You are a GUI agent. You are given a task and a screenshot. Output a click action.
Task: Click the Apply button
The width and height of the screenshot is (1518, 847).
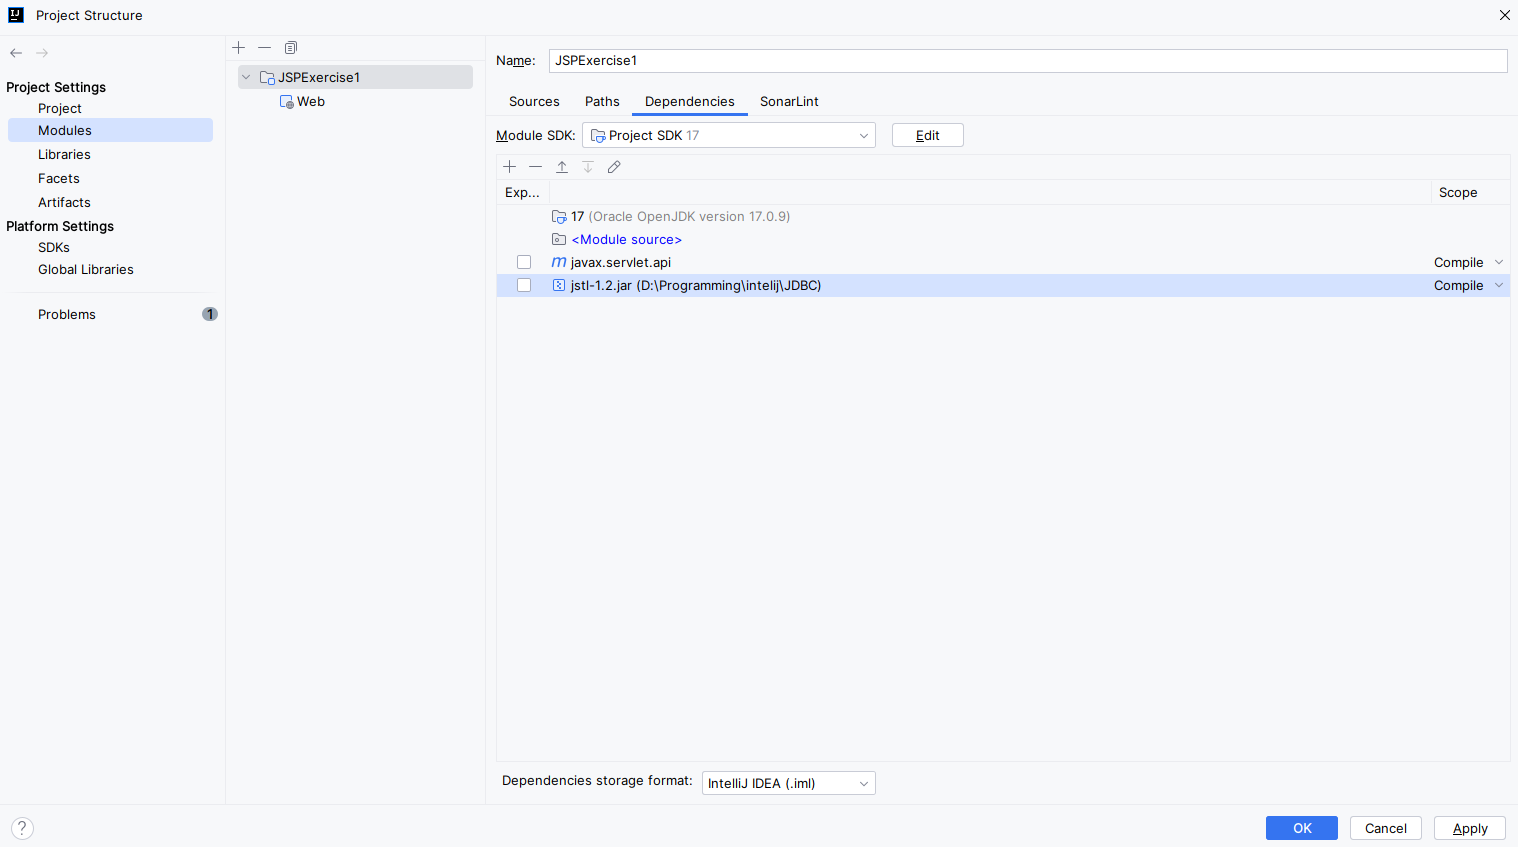point(1470,828)
